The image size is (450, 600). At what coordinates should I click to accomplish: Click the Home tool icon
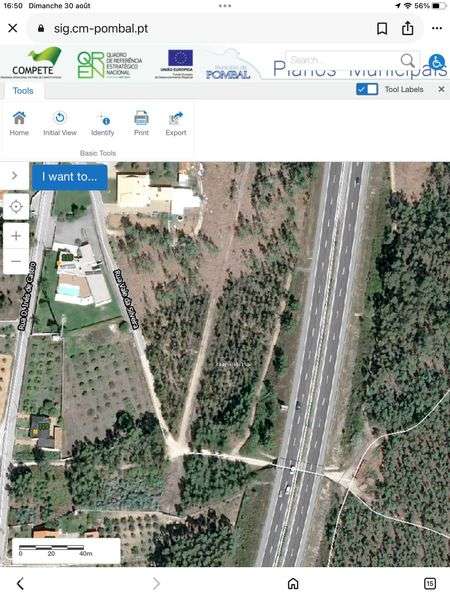[19, 123]
